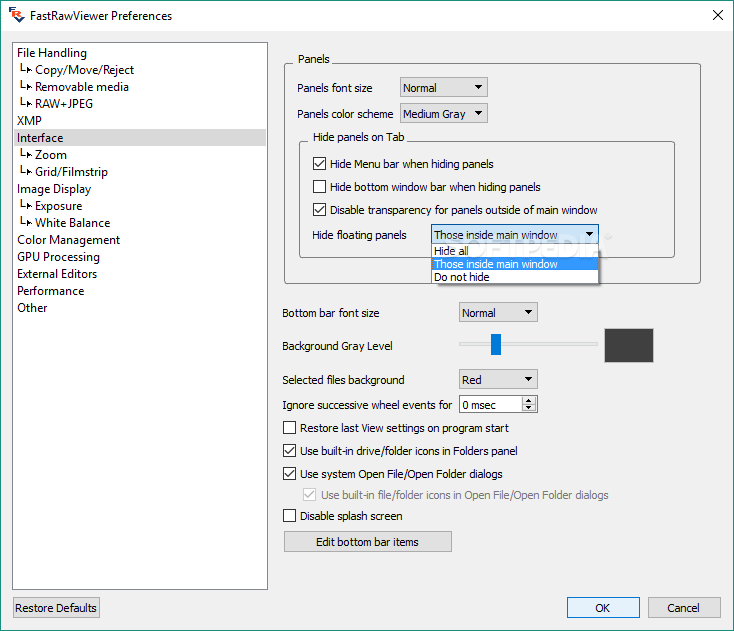Image resolution: width=734 pixels, height=631 pixels.
Task: Open the Zoom settings page
Action: click(x=140, y=154)
